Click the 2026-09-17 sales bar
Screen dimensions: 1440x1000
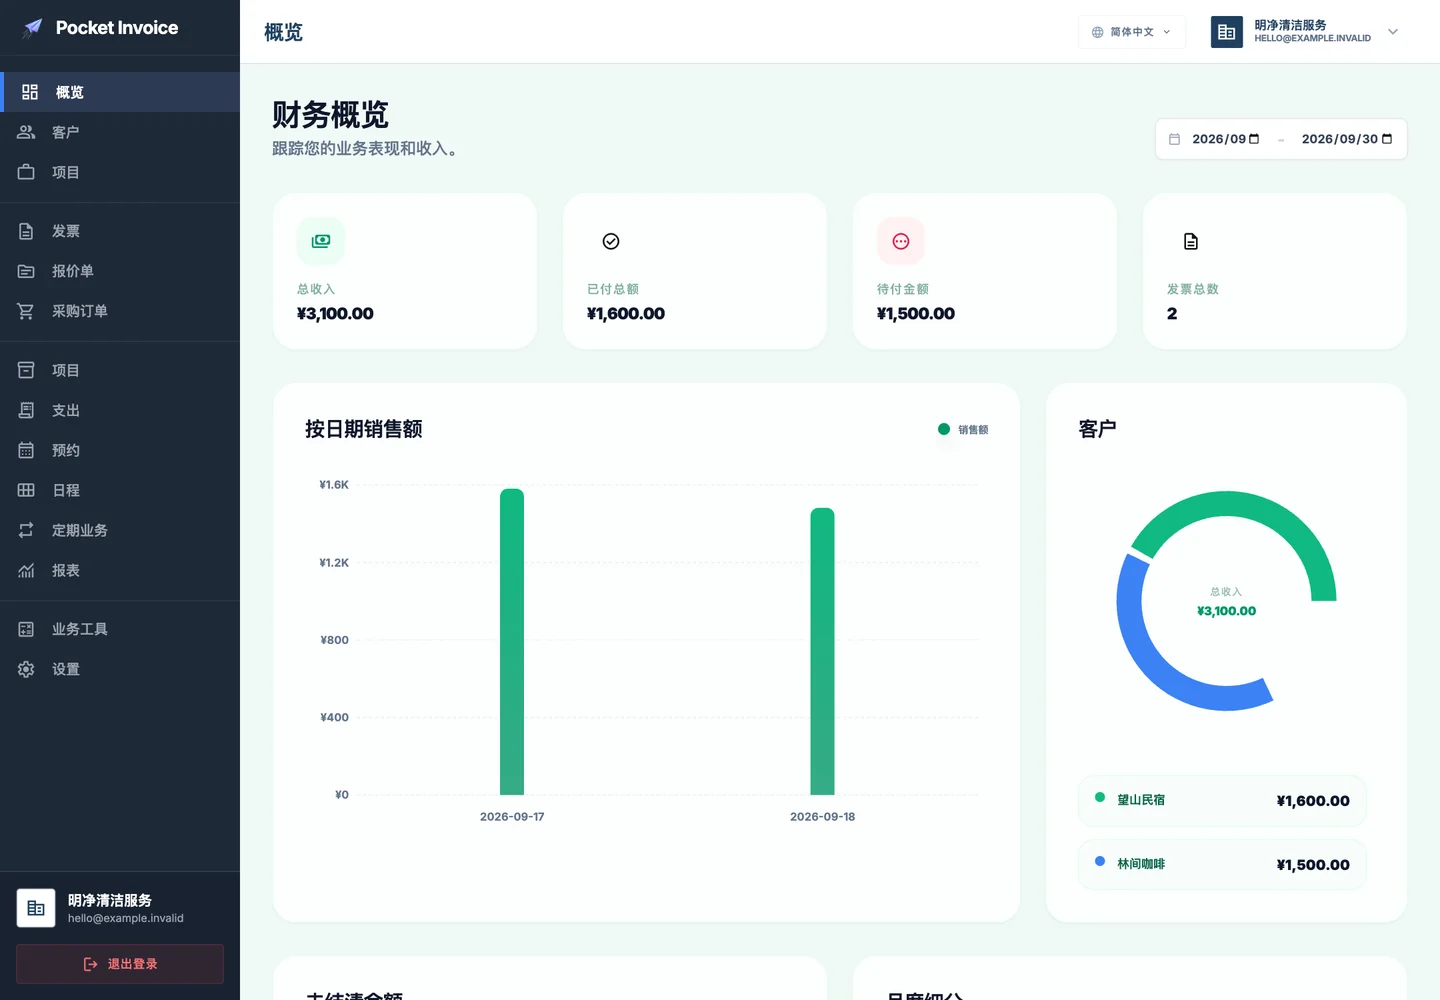[x=512, y=641]
